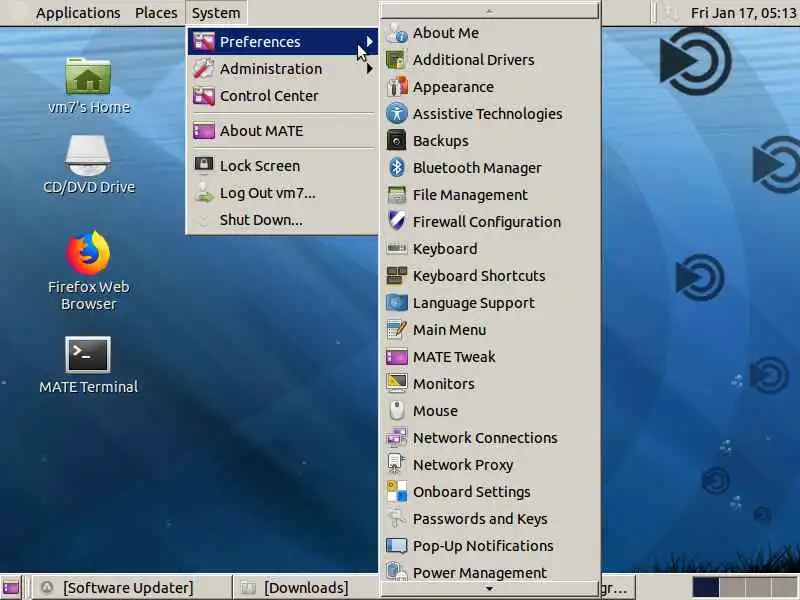Click the Firewall Configuration shield icon
The height and width of the screenshot is (600, 800).
(x=396, y=221)
